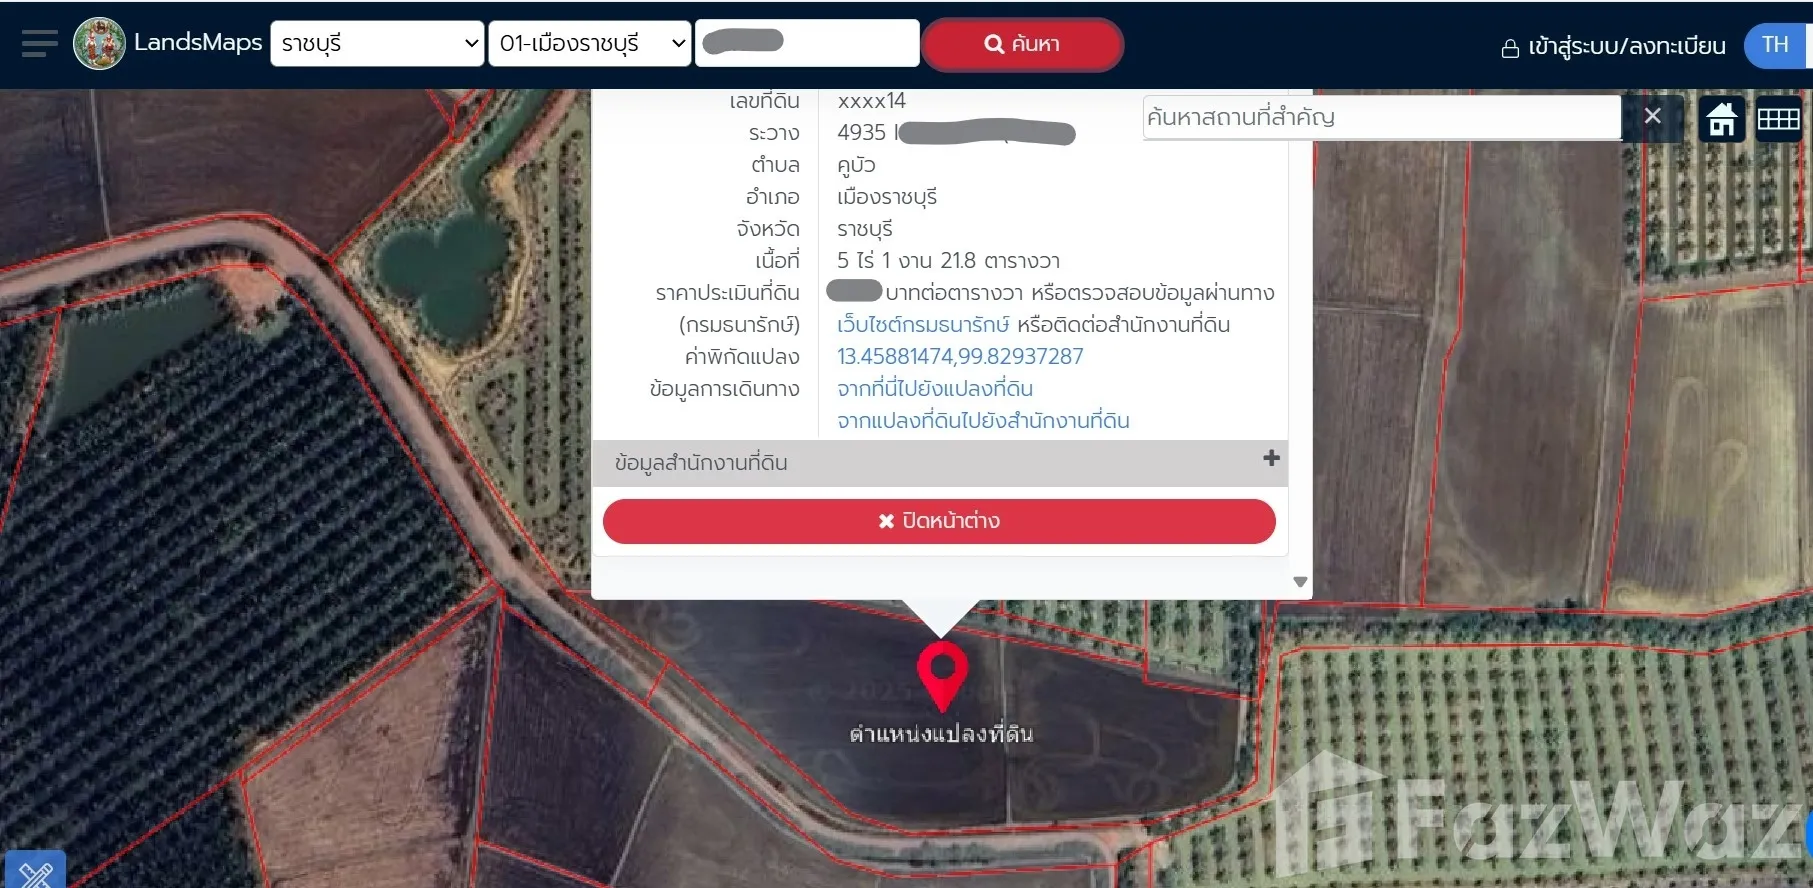1813x888 pixels.
Task: Open the grid layer icon next to home
Action: pyautogui.click(x=1778, y=119)
